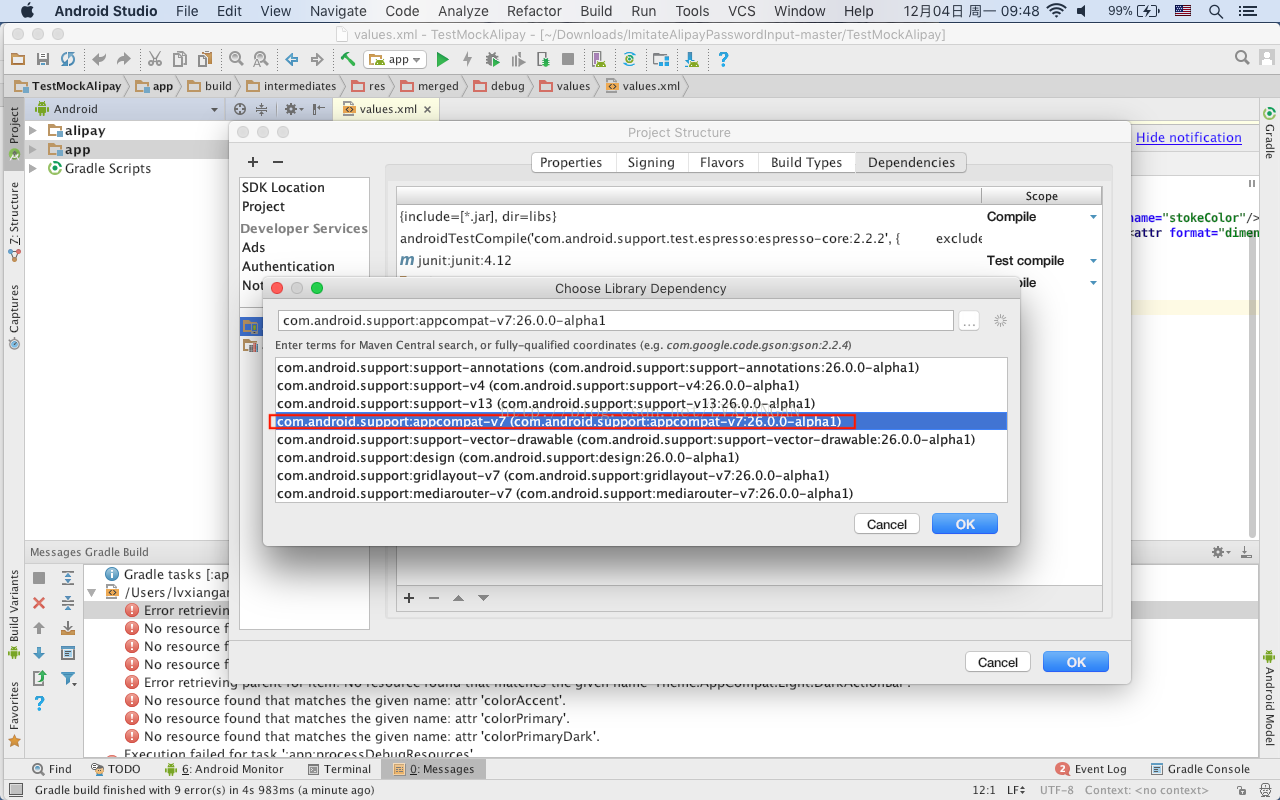Screen dimensions: 1280x800
Task: Click OK in Project Structure dialog
Action: coord(1076,662)
